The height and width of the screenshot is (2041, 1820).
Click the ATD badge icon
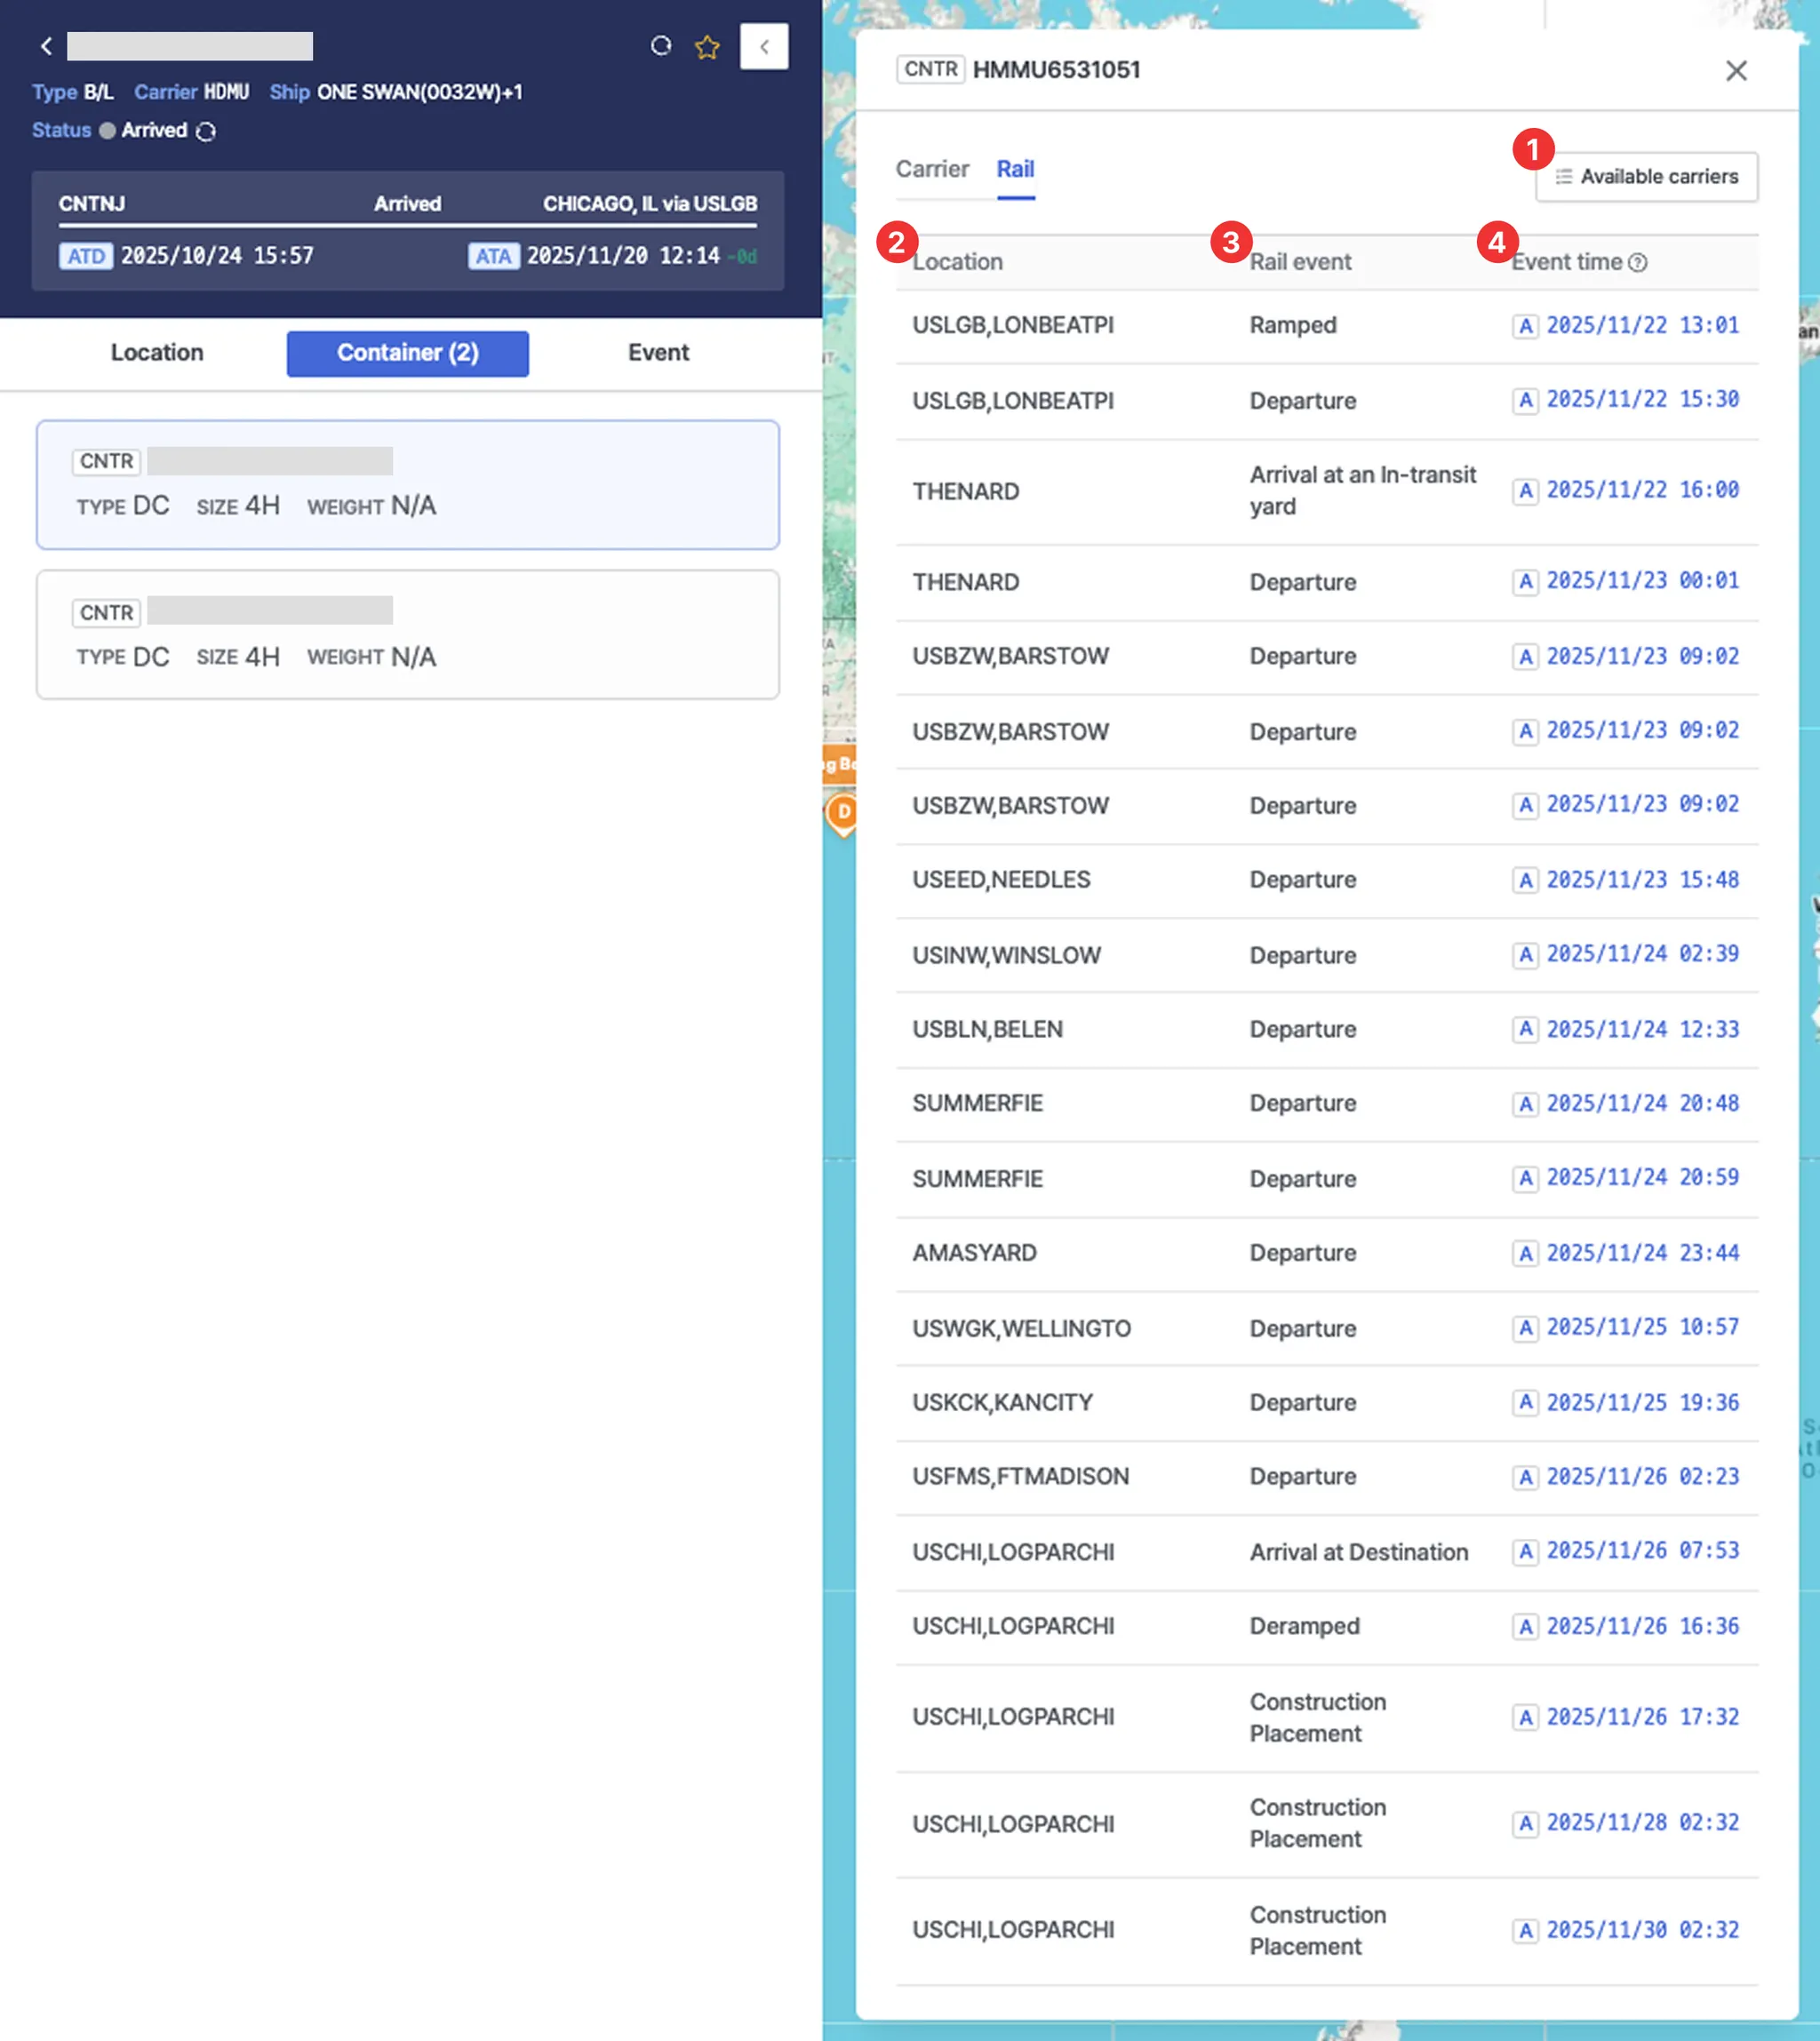coord(86,256)
